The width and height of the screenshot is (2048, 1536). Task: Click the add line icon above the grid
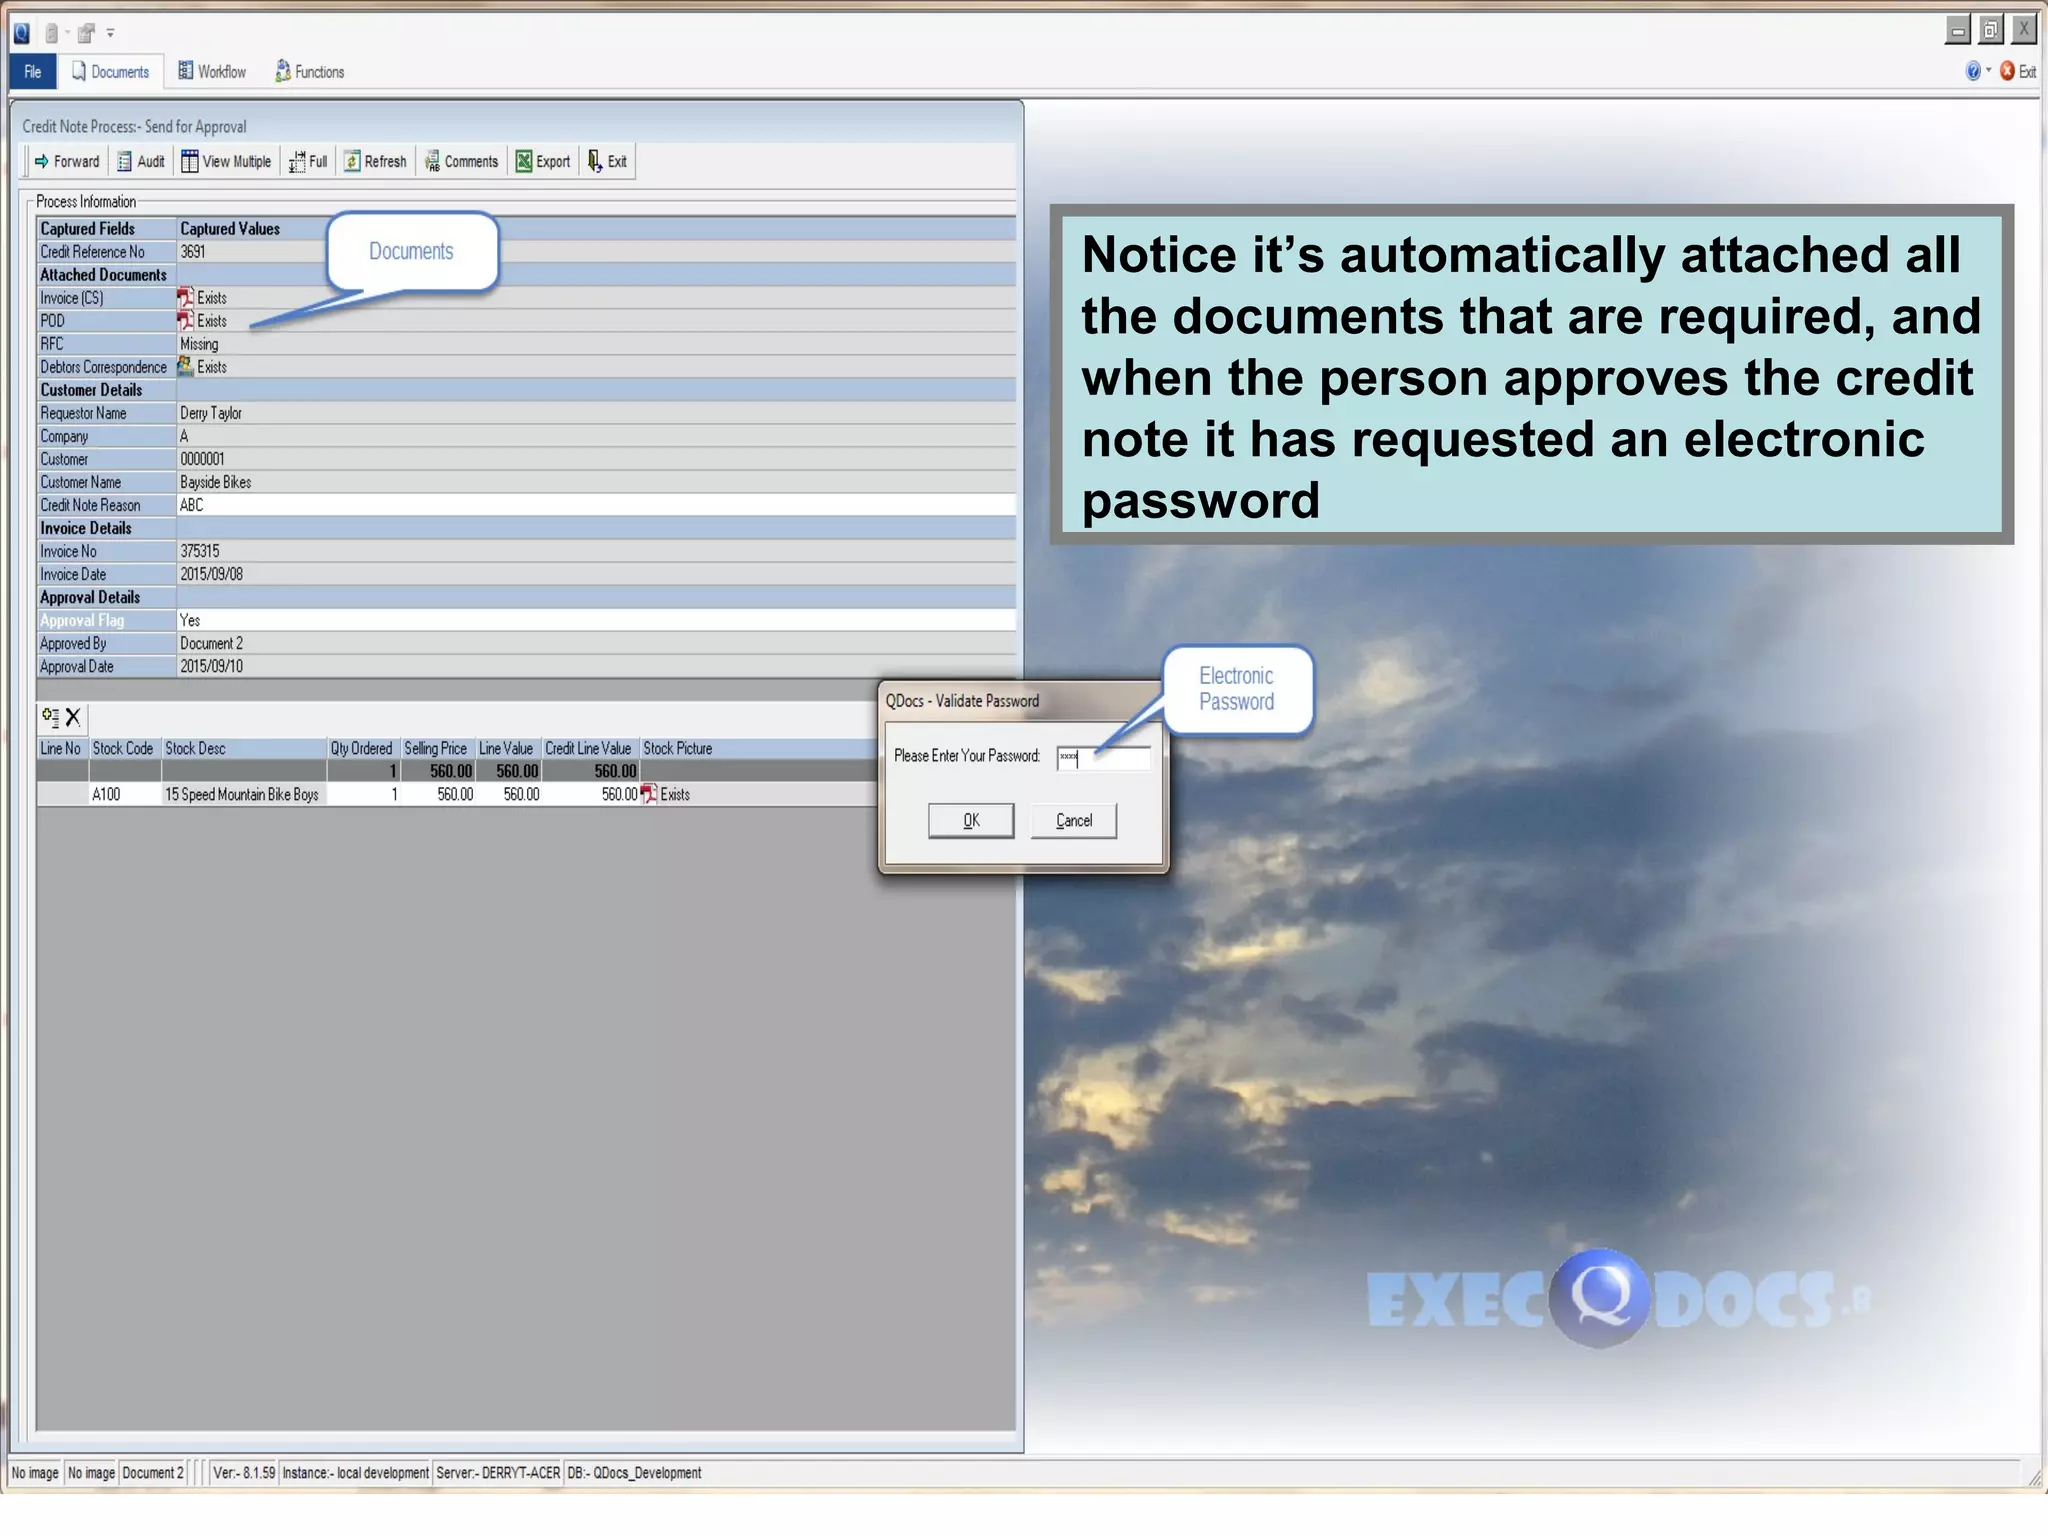click(x=50, y=717)
